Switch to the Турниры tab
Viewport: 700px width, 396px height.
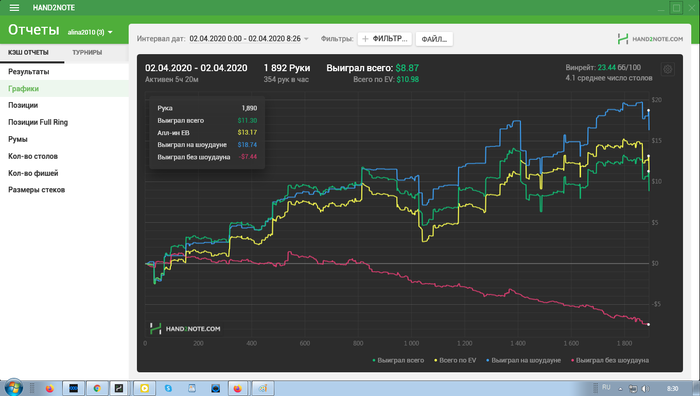click(x=87, y=52)
